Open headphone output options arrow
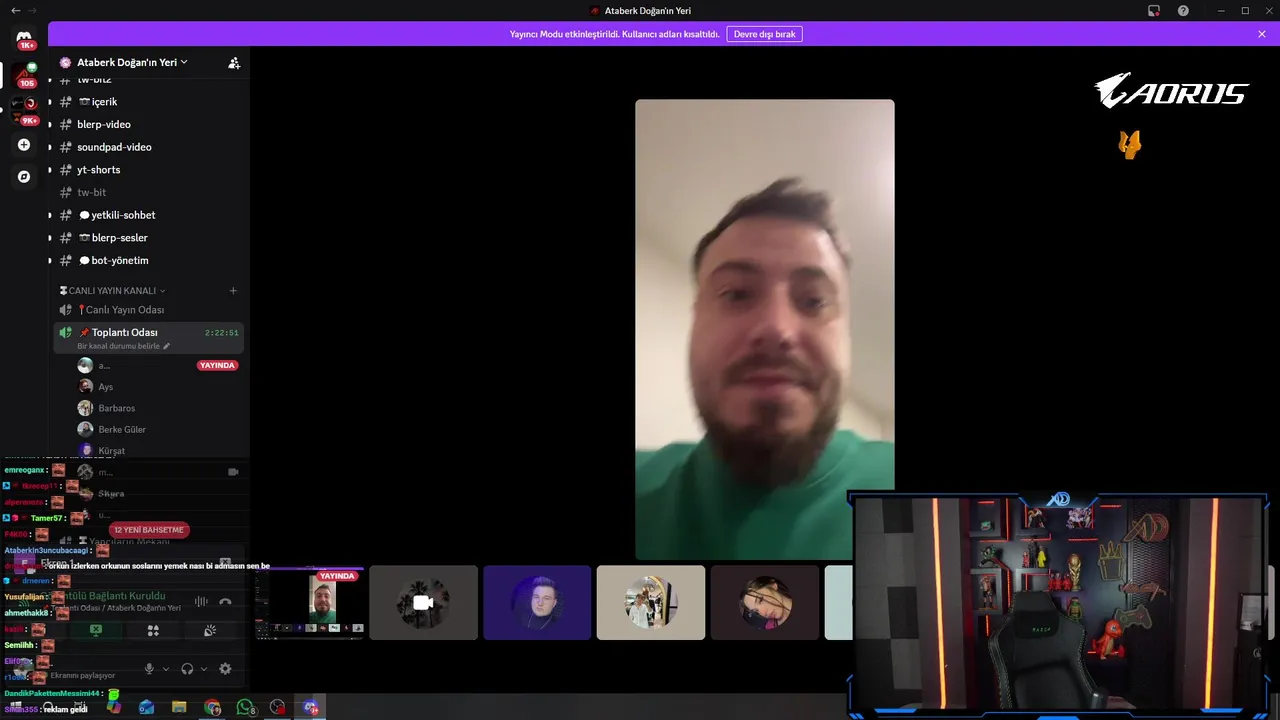 204,669
